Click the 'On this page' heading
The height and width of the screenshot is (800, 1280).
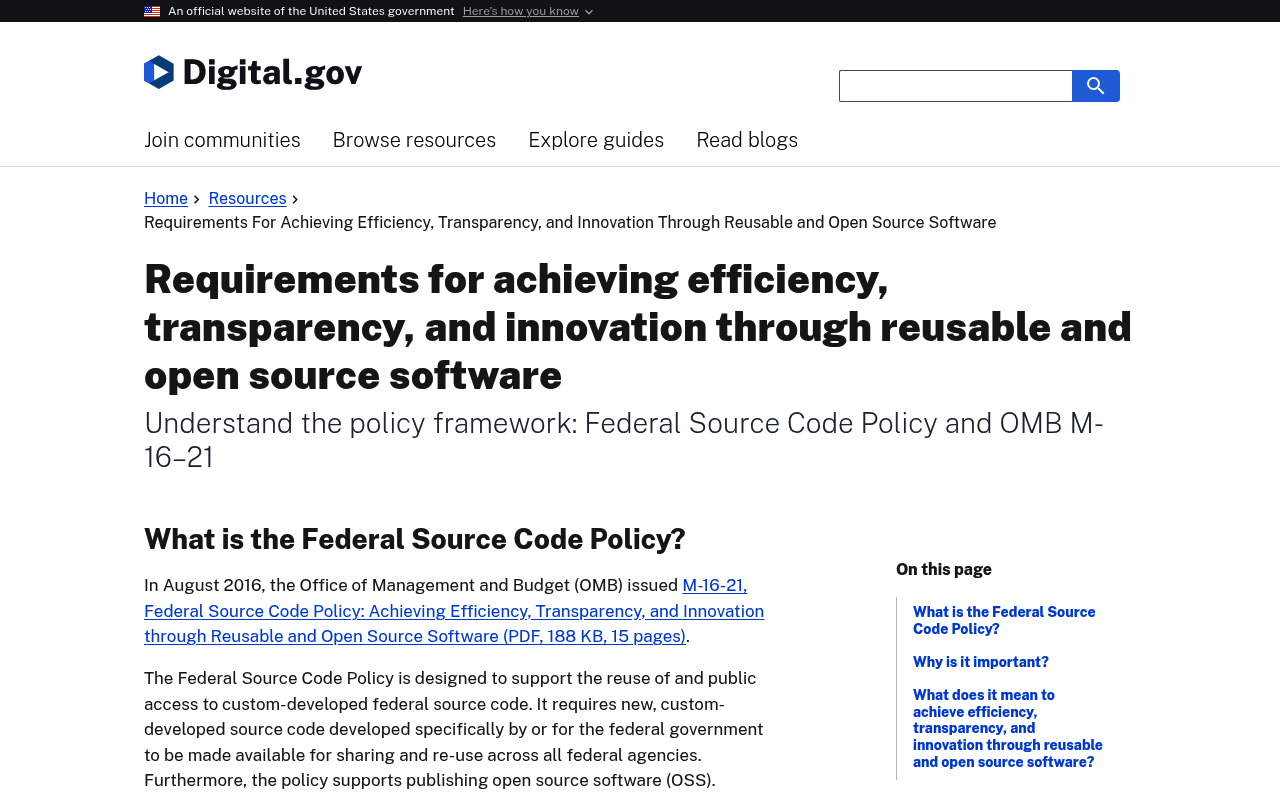click(x=944, y=569)
